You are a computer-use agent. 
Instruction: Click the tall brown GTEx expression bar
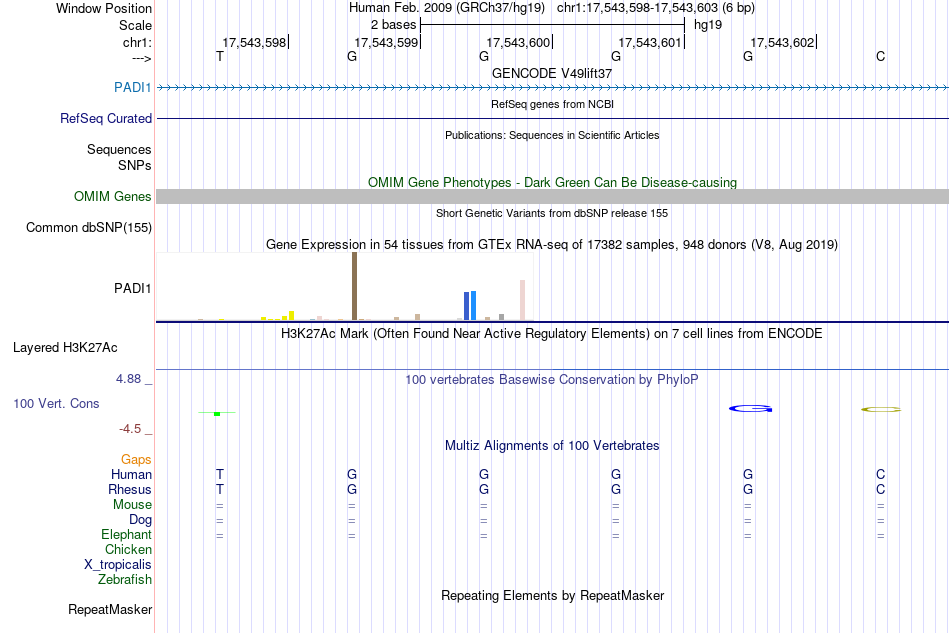point(354,286)
